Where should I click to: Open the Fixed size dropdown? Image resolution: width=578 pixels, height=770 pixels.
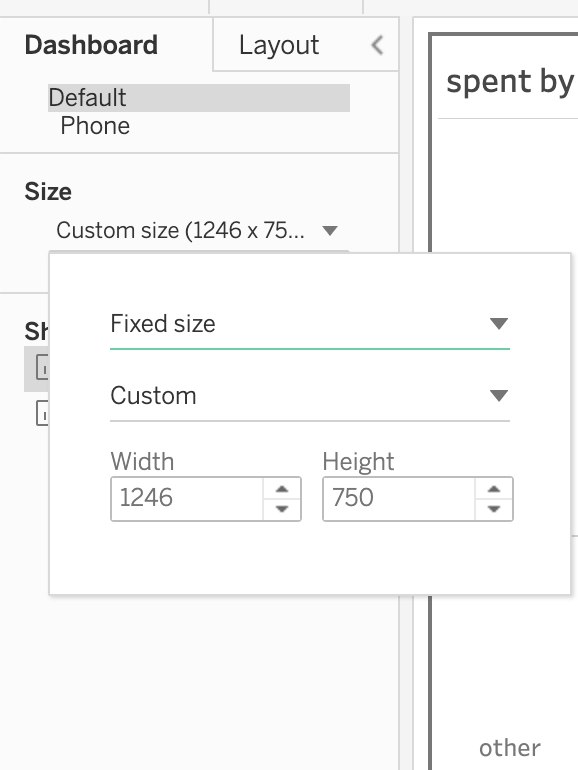click(x=310, y=324)
